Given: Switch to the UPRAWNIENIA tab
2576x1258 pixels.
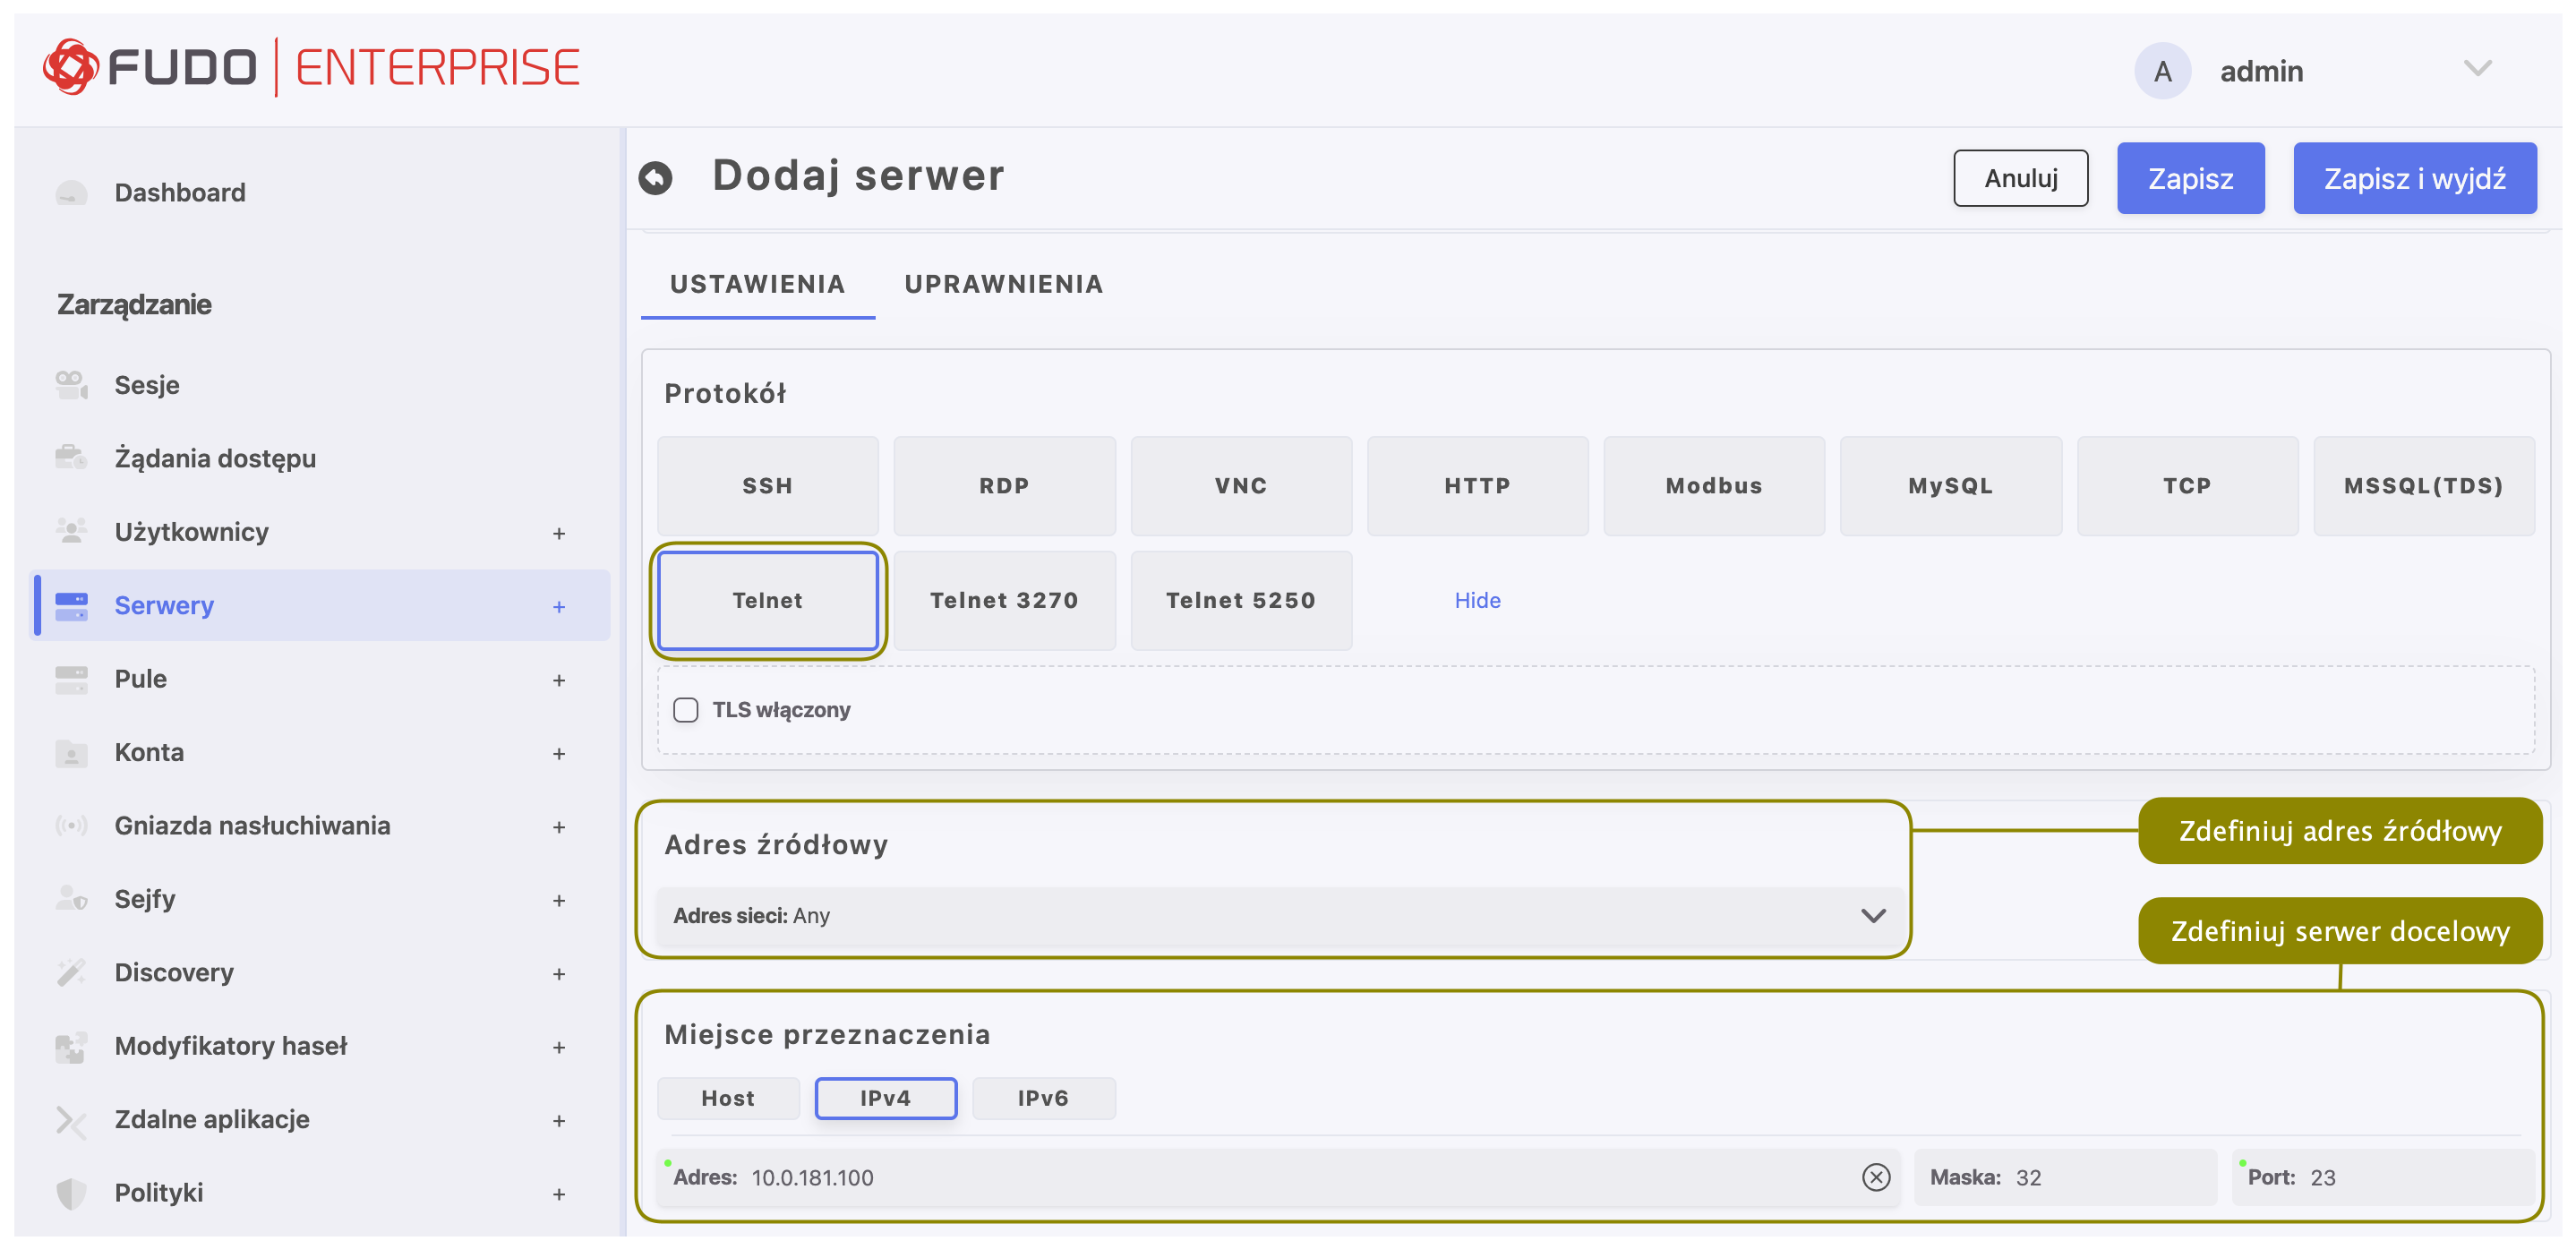Looking at the screenshot, I should coord(1003,284).
